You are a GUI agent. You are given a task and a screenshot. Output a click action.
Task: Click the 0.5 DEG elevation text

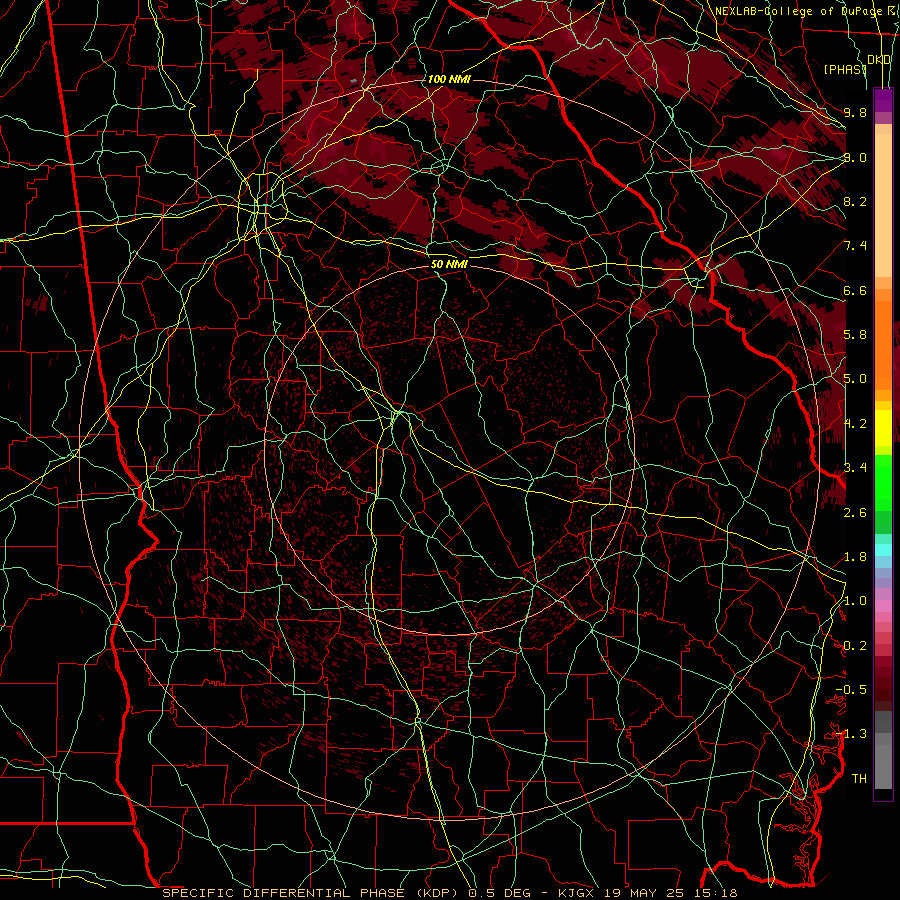click(499, 893)
